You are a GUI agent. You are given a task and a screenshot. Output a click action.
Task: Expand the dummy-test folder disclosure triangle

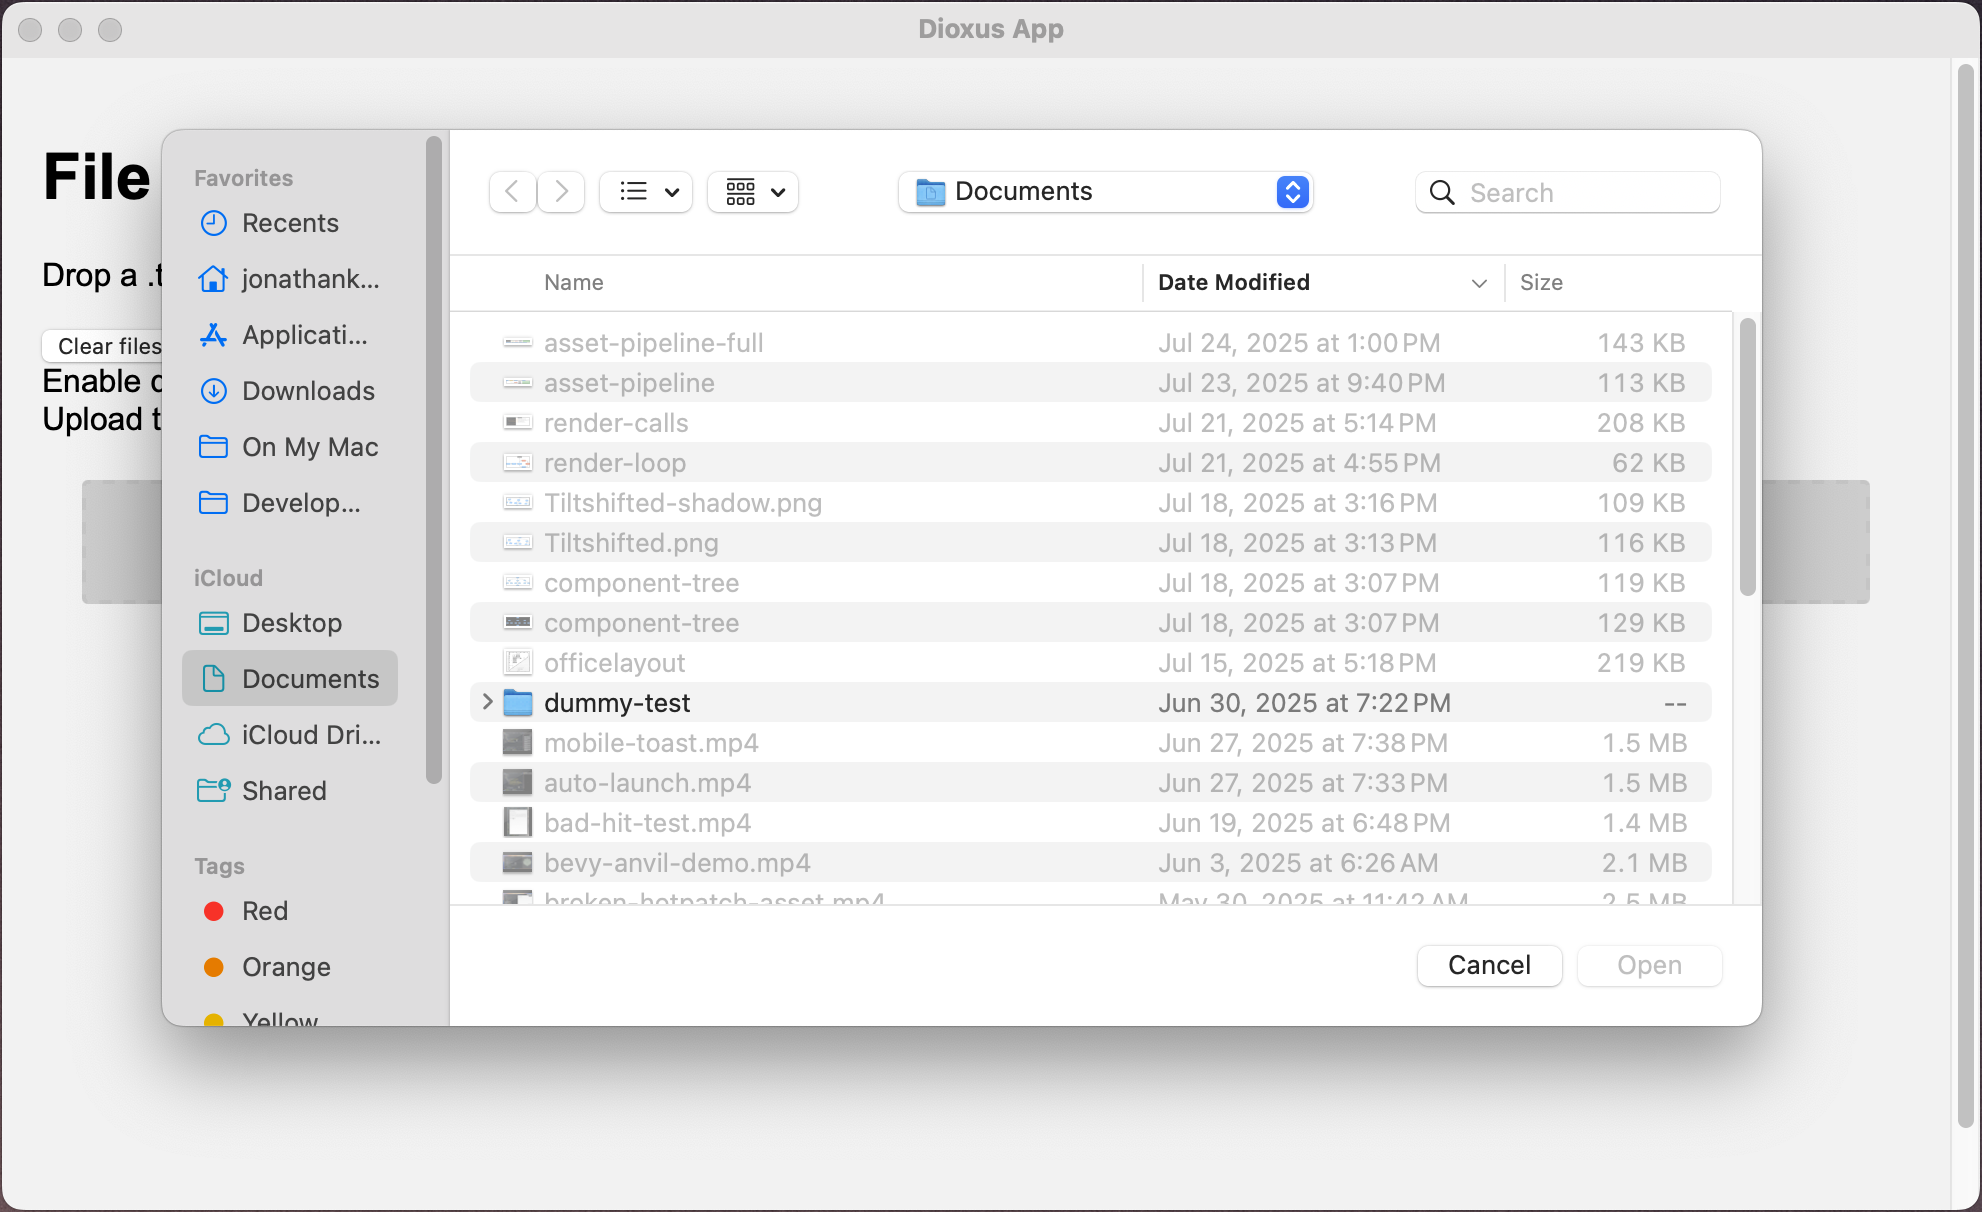tap(487, 702)
